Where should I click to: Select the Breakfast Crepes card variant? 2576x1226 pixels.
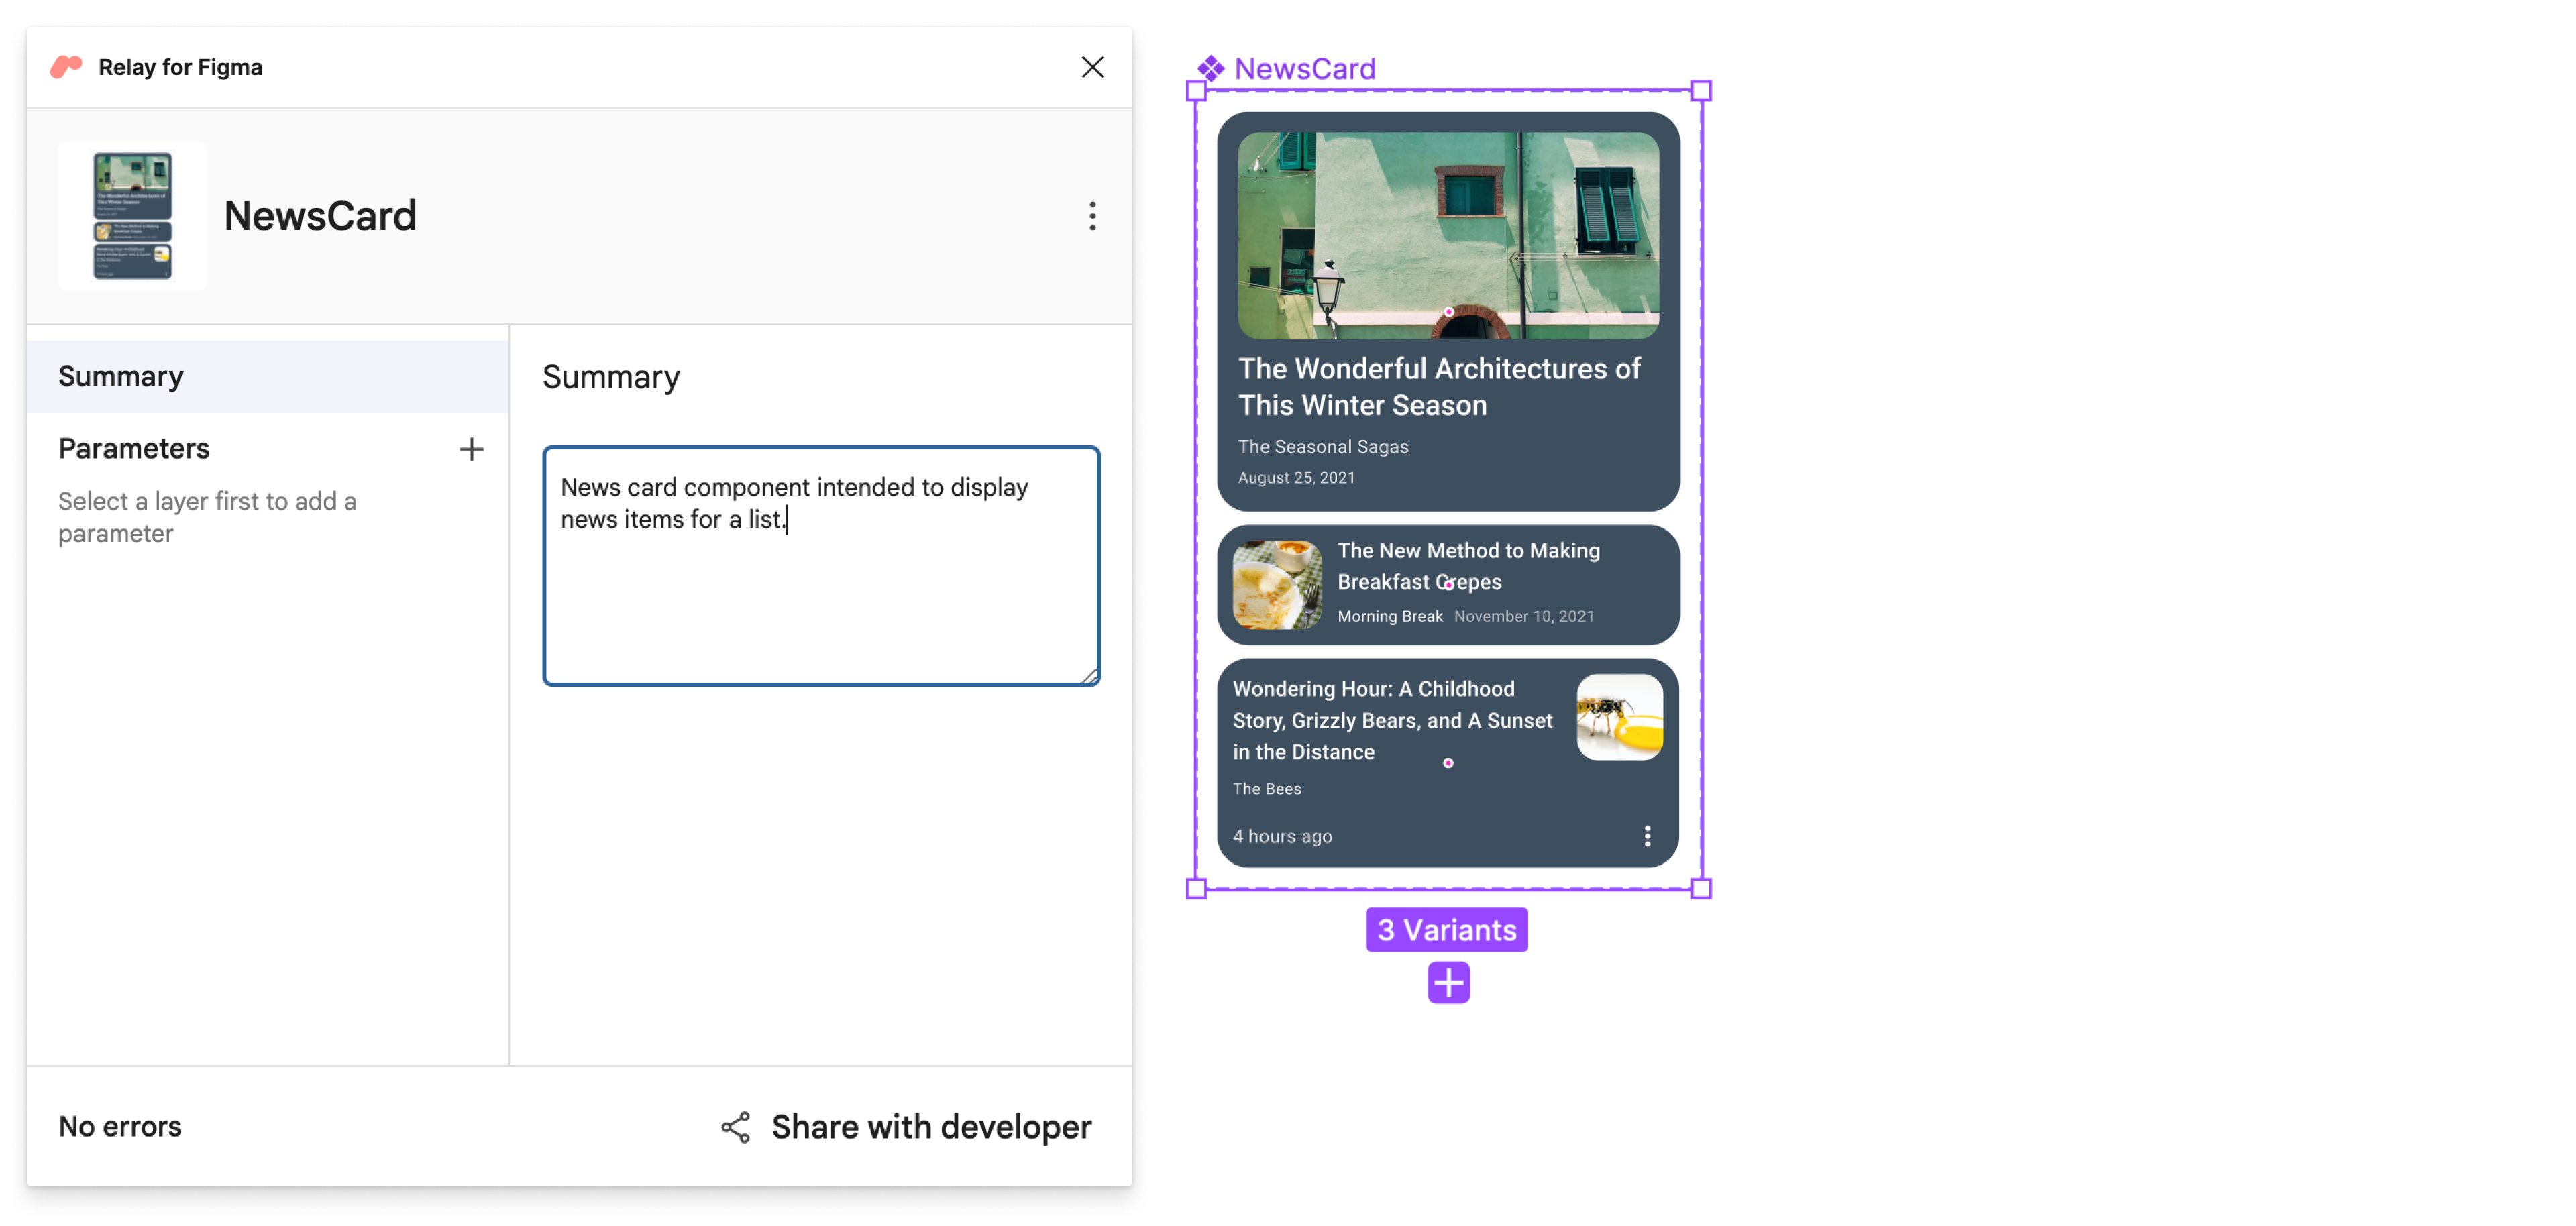click(x=1448, y=585)
